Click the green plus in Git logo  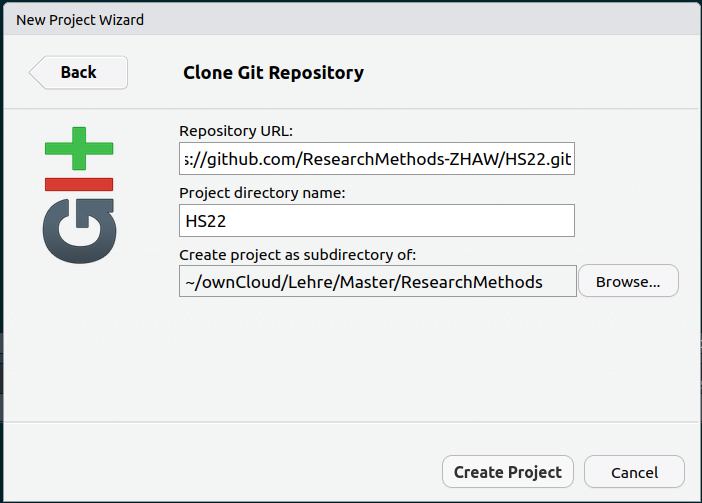pyautogui.click(x=79, y=148)
